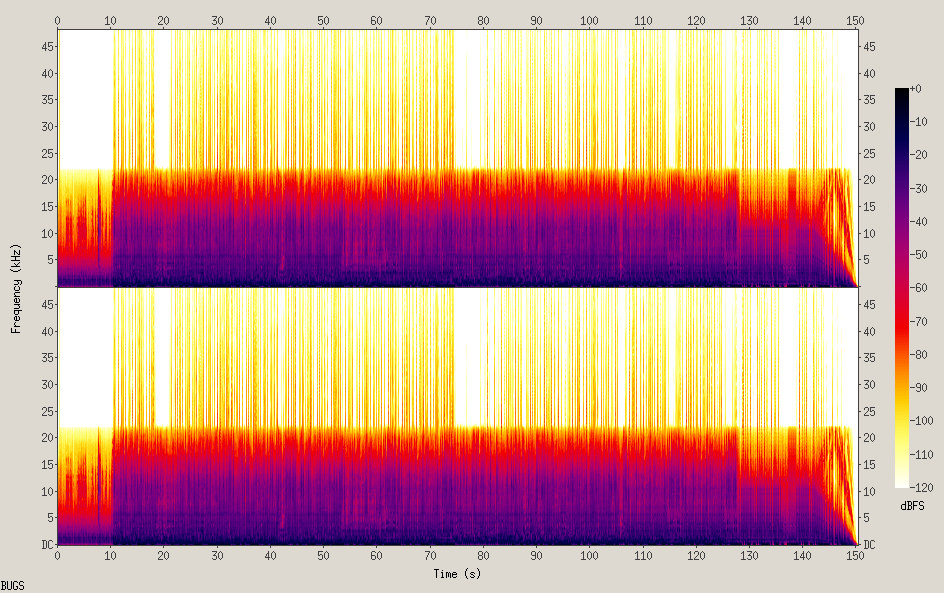Viewport: 944px width, 593px height.
Task: Click the "Time (s)" axis label
Action: tap(457, 574)
